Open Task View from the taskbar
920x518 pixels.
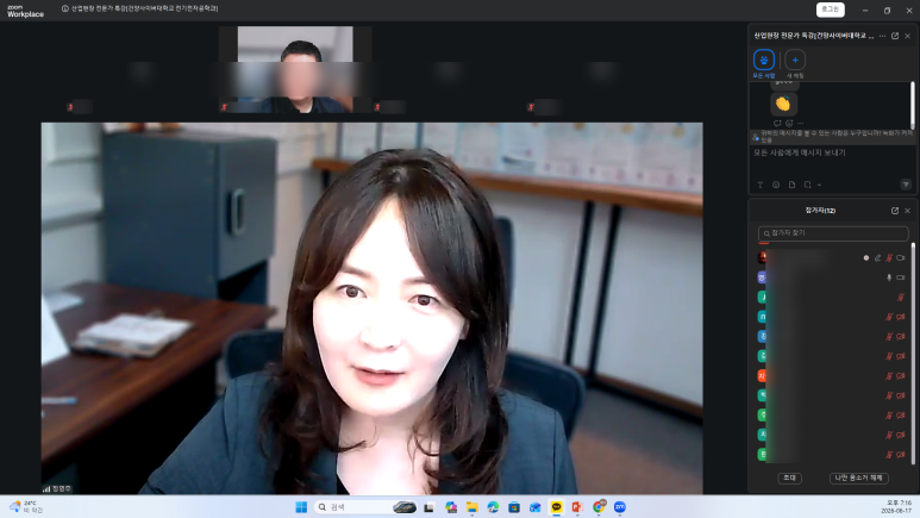click(x=429, y=507)
